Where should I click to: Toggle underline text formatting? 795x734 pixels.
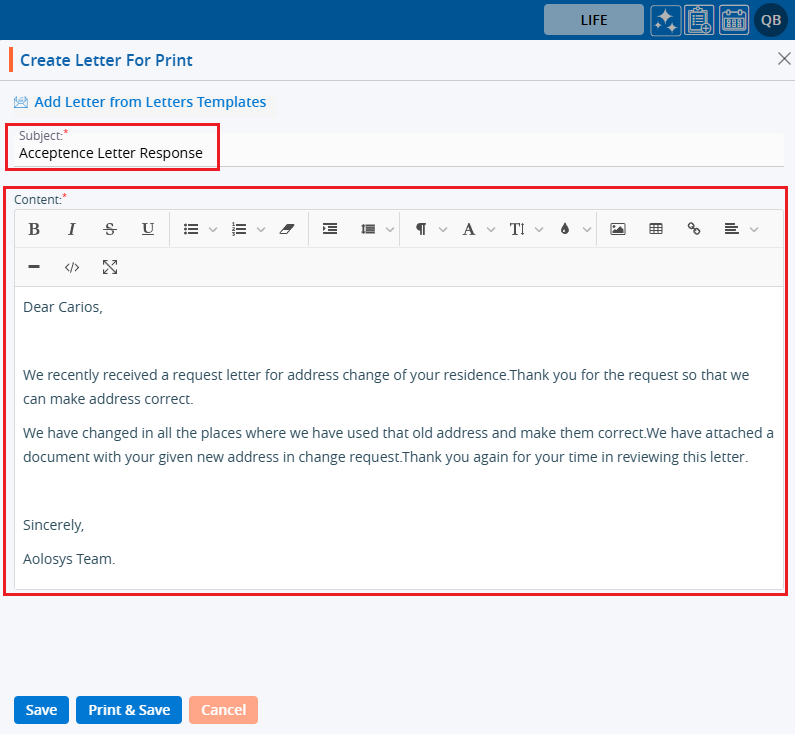pyautogui.click(x=148, y=229)
